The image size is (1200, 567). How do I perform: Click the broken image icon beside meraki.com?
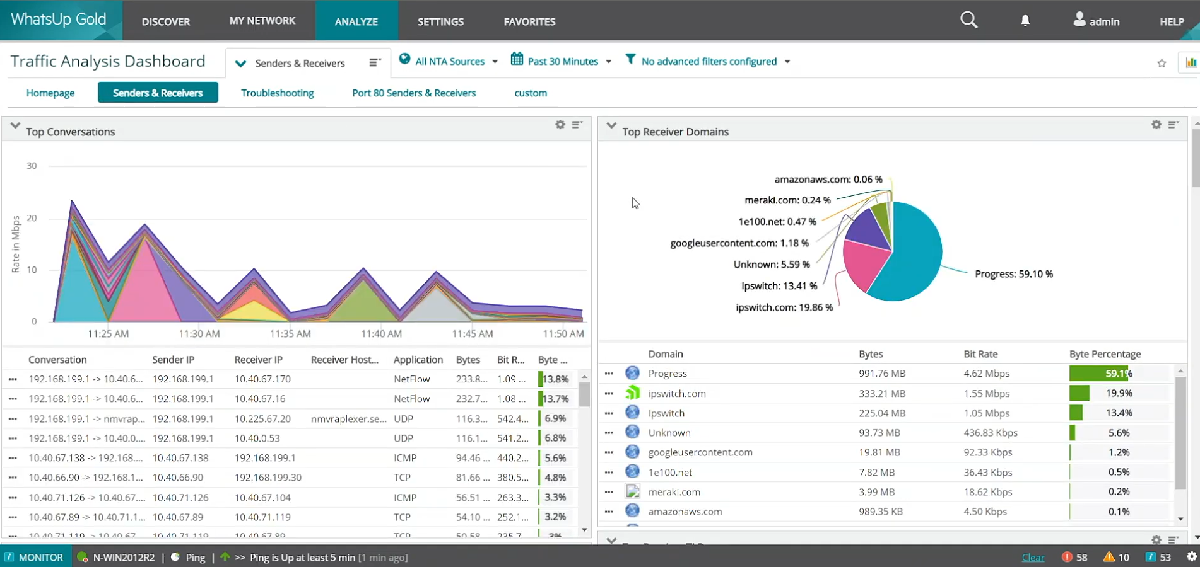632,491
